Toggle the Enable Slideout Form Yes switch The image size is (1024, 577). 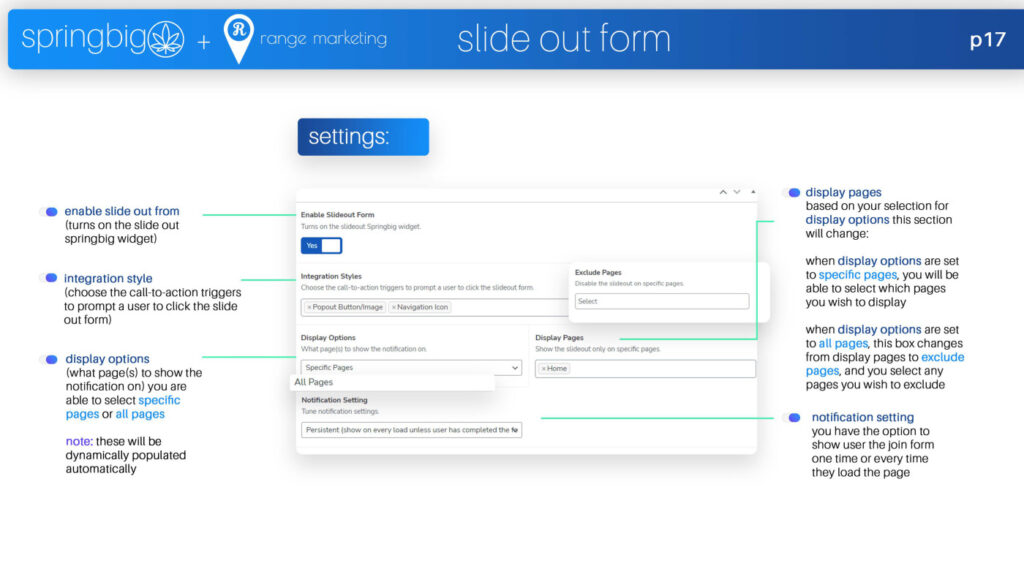[321, 246]
